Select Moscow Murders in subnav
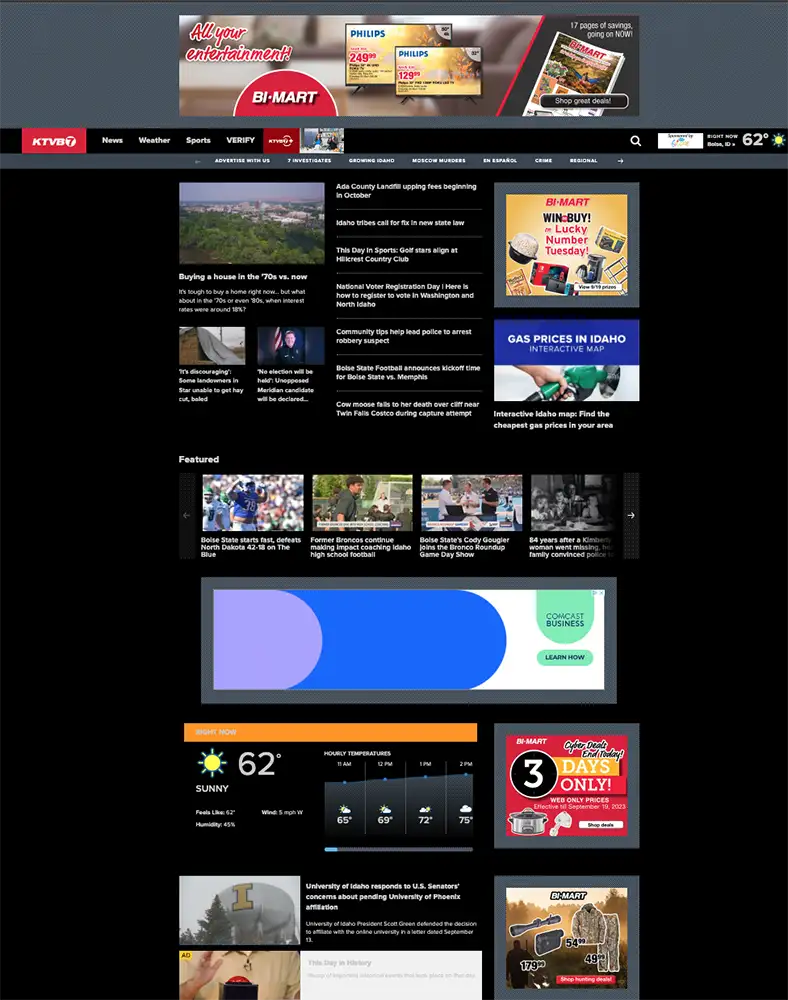Image resolution: width=788 pixels, height=1000 pixels. 439,161
